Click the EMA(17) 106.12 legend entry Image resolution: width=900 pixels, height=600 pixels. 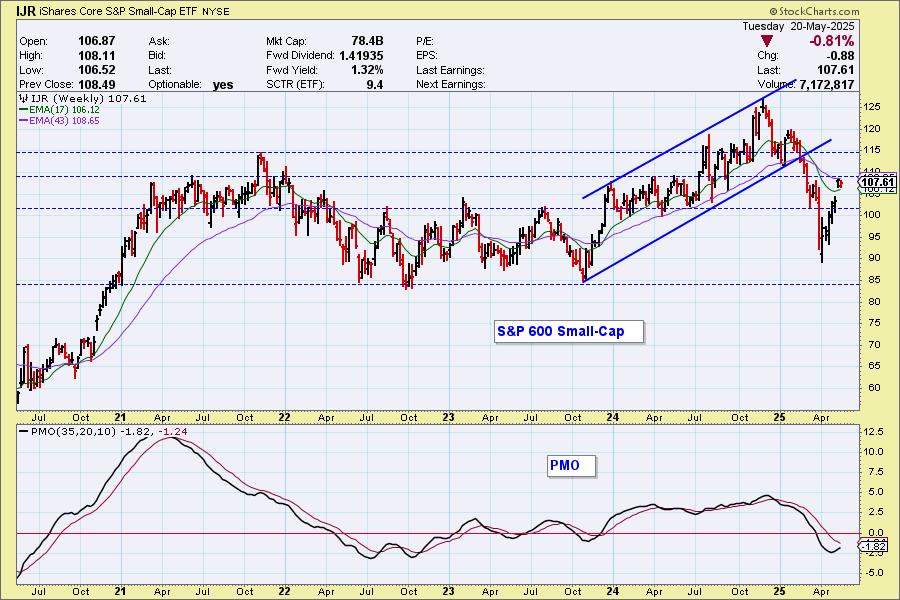tap(60, 110)
